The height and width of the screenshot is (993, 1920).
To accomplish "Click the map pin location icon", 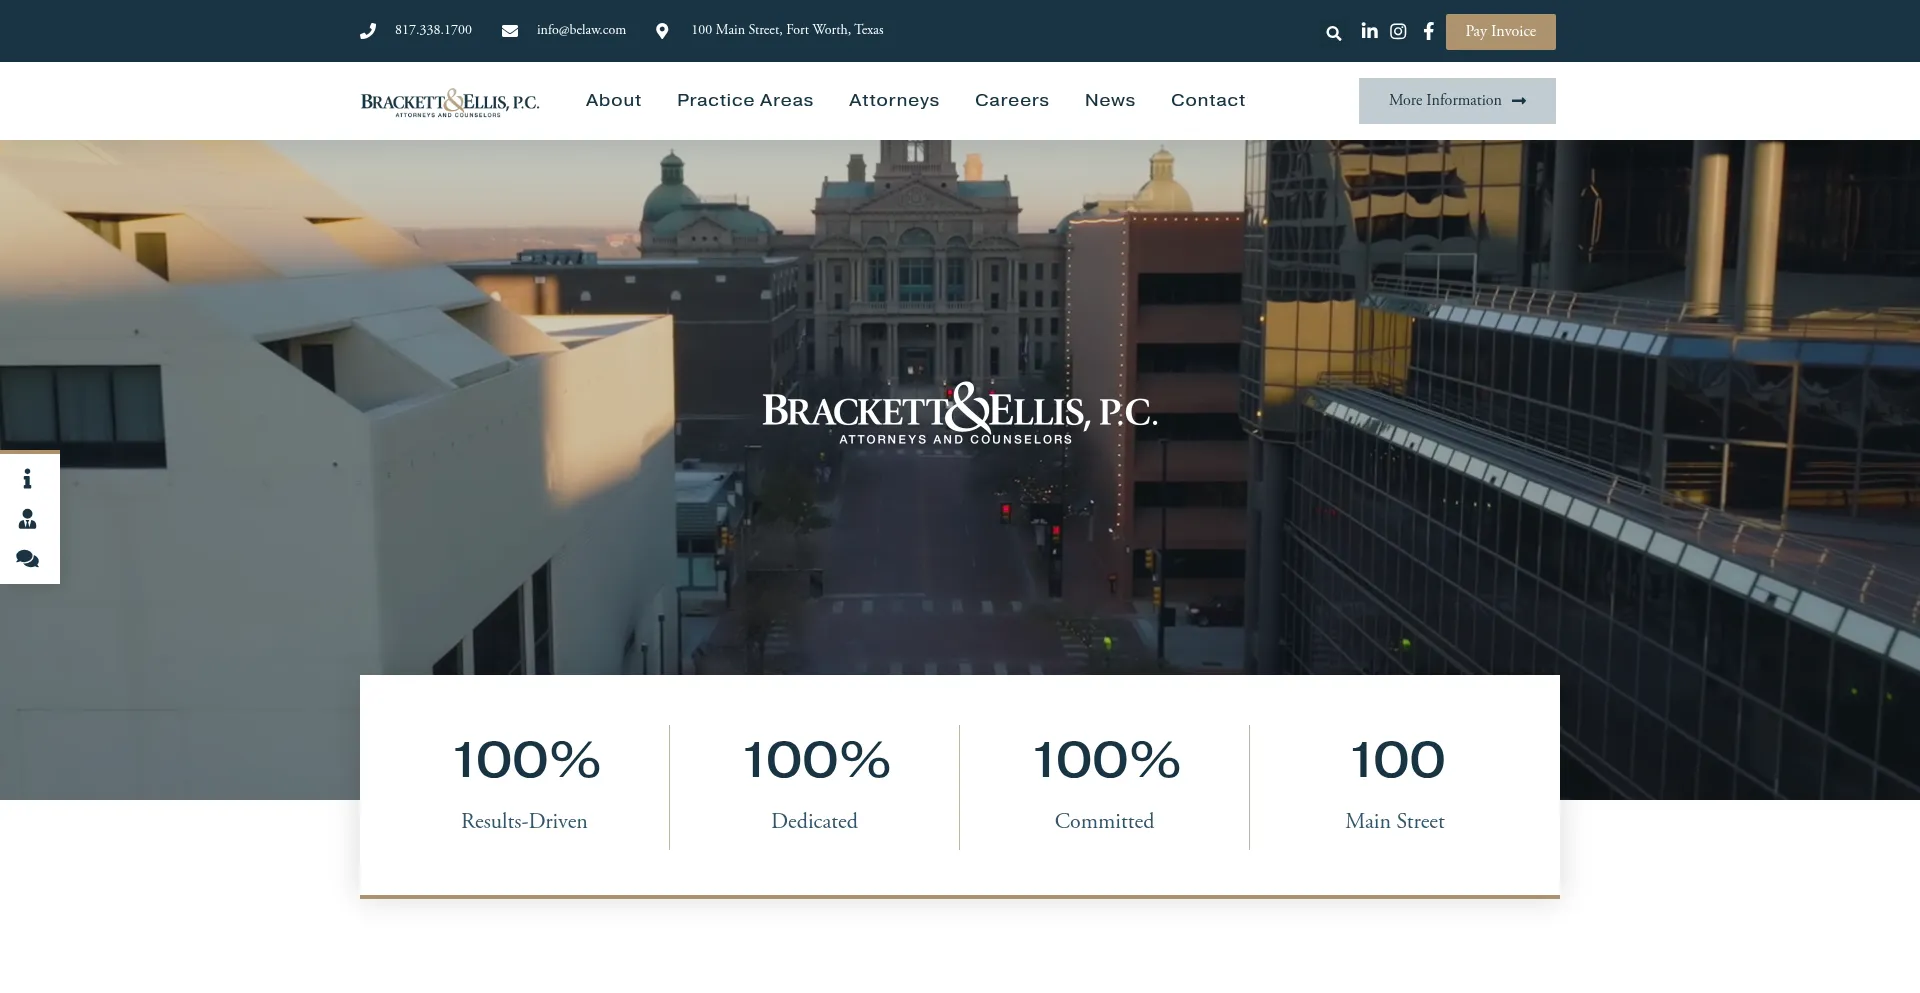I will click(662, 31).
